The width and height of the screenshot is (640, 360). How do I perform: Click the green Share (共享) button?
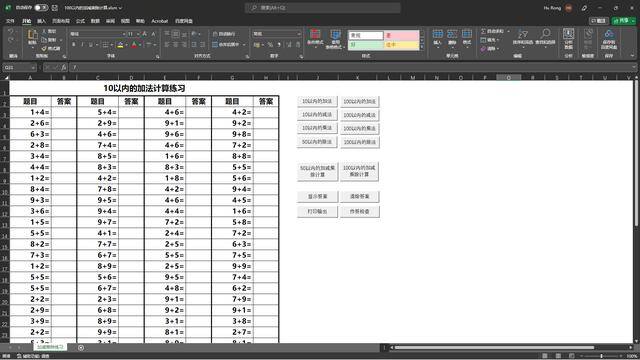click(623, 20)
